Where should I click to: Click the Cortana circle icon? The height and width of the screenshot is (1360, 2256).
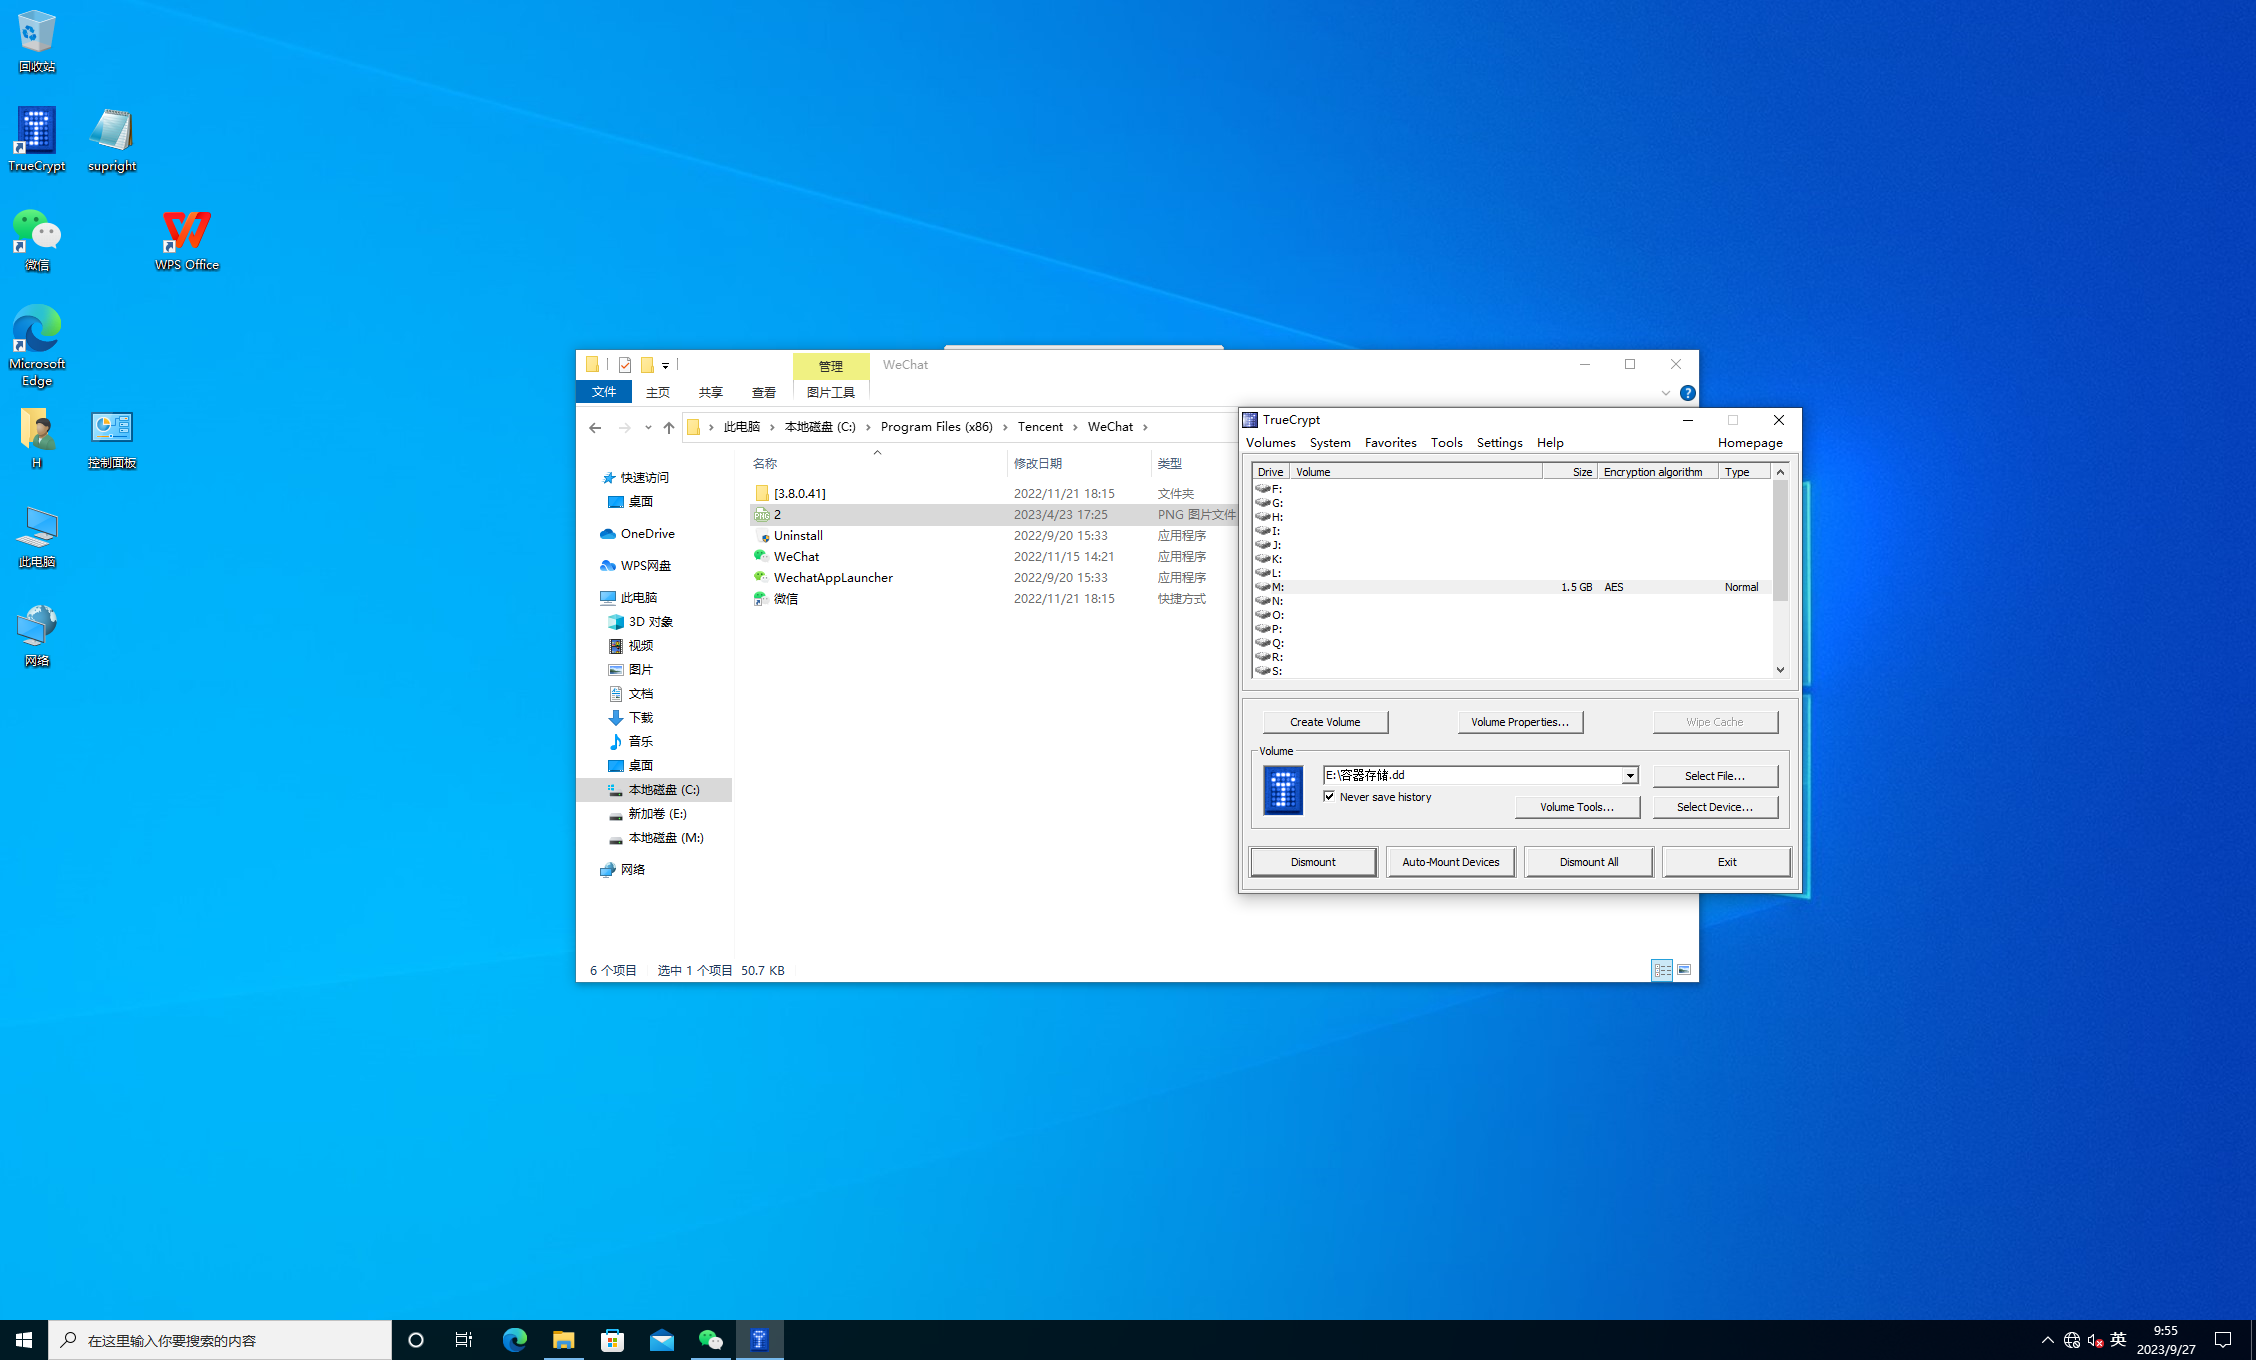[416, 1340]
